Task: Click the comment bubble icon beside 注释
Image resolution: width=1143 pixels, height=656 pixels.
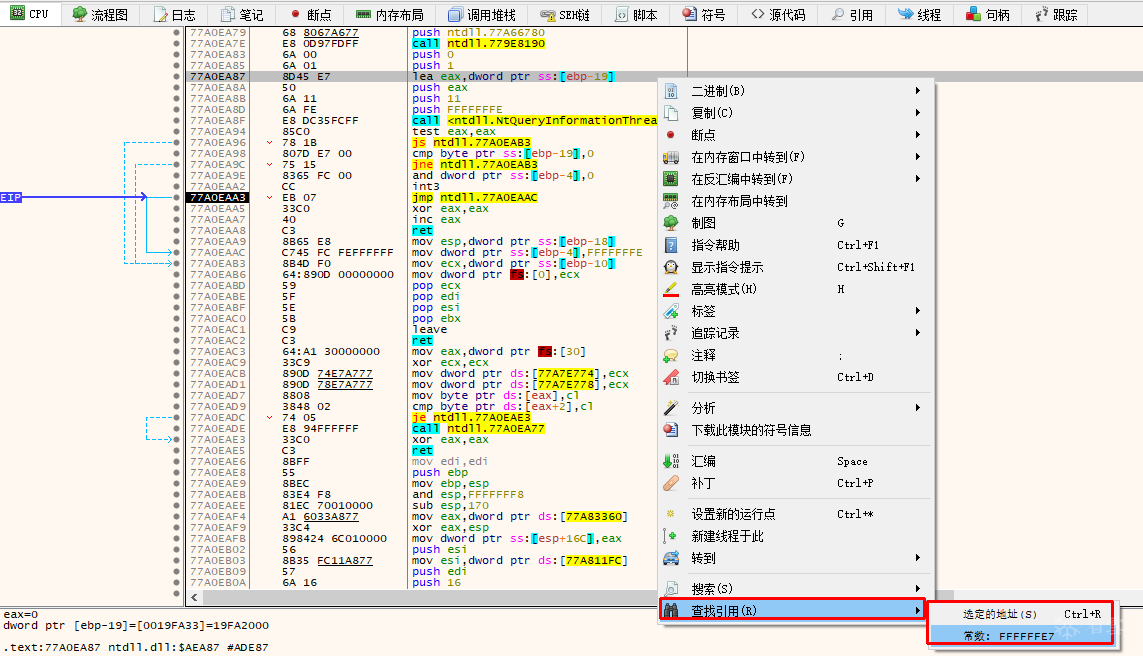Action: point(671,355)
